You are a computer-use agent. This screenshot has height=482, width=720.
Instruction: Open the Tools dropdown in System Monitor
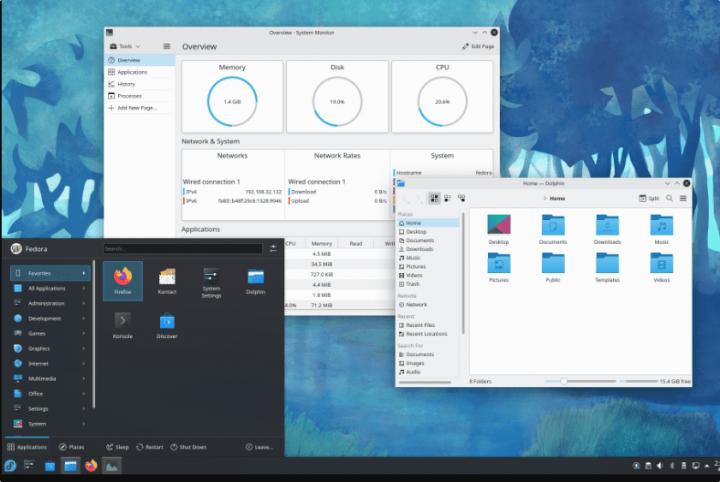click(130, 46)
